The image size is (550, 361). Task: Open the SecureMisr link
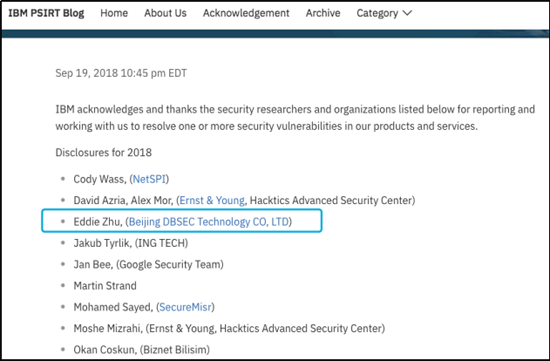click(x=186, y=307)
